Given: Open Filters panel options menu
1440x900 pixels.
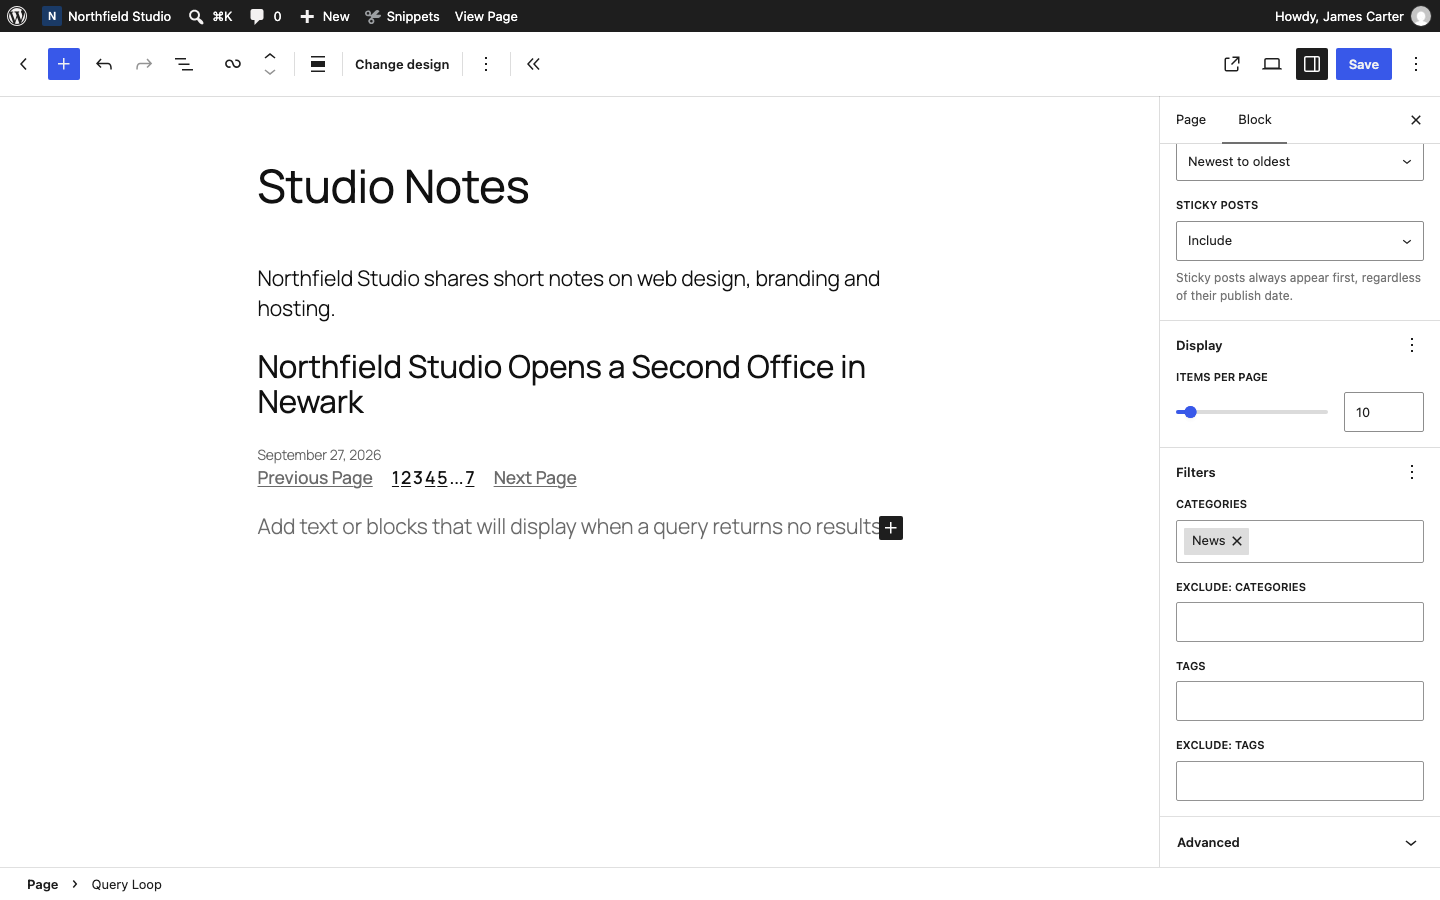Looking at the screenshot, I should click(x=1412, y=472).
